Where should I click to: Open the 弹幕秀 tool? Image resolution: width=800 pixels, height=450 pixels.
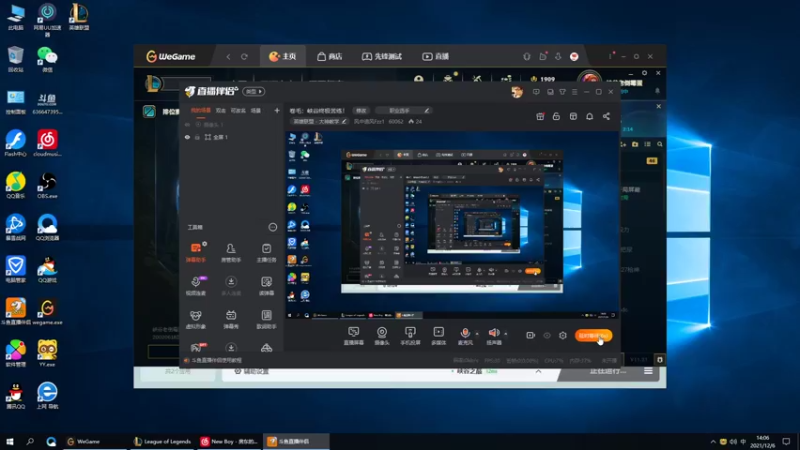coord(231,319)
